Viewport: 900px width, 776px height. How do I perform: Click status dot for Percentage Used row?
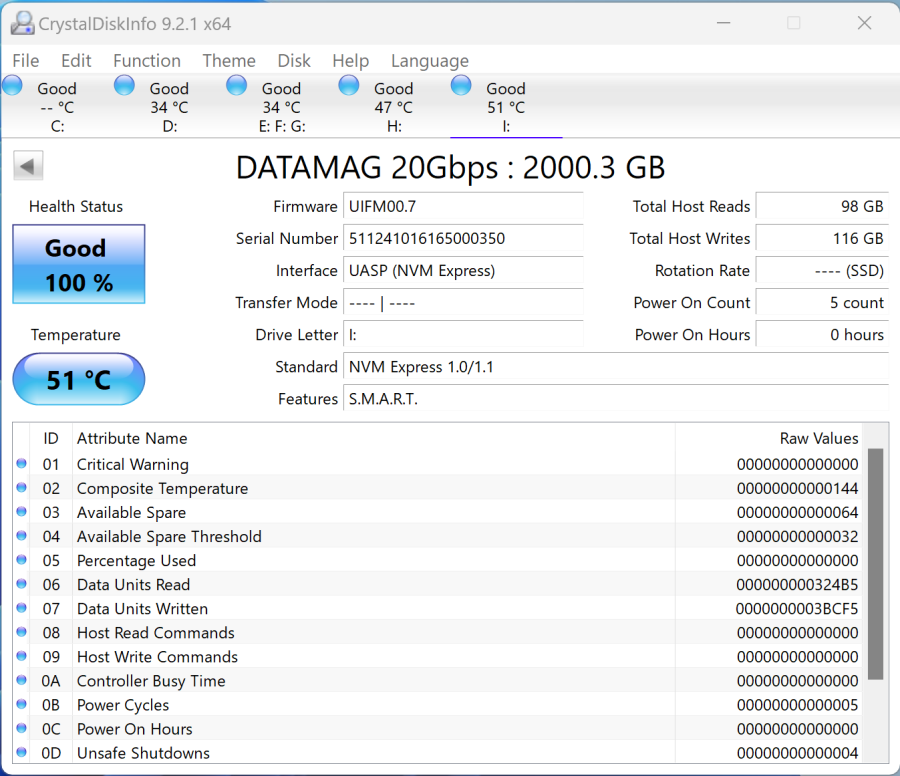pos(22,560)
